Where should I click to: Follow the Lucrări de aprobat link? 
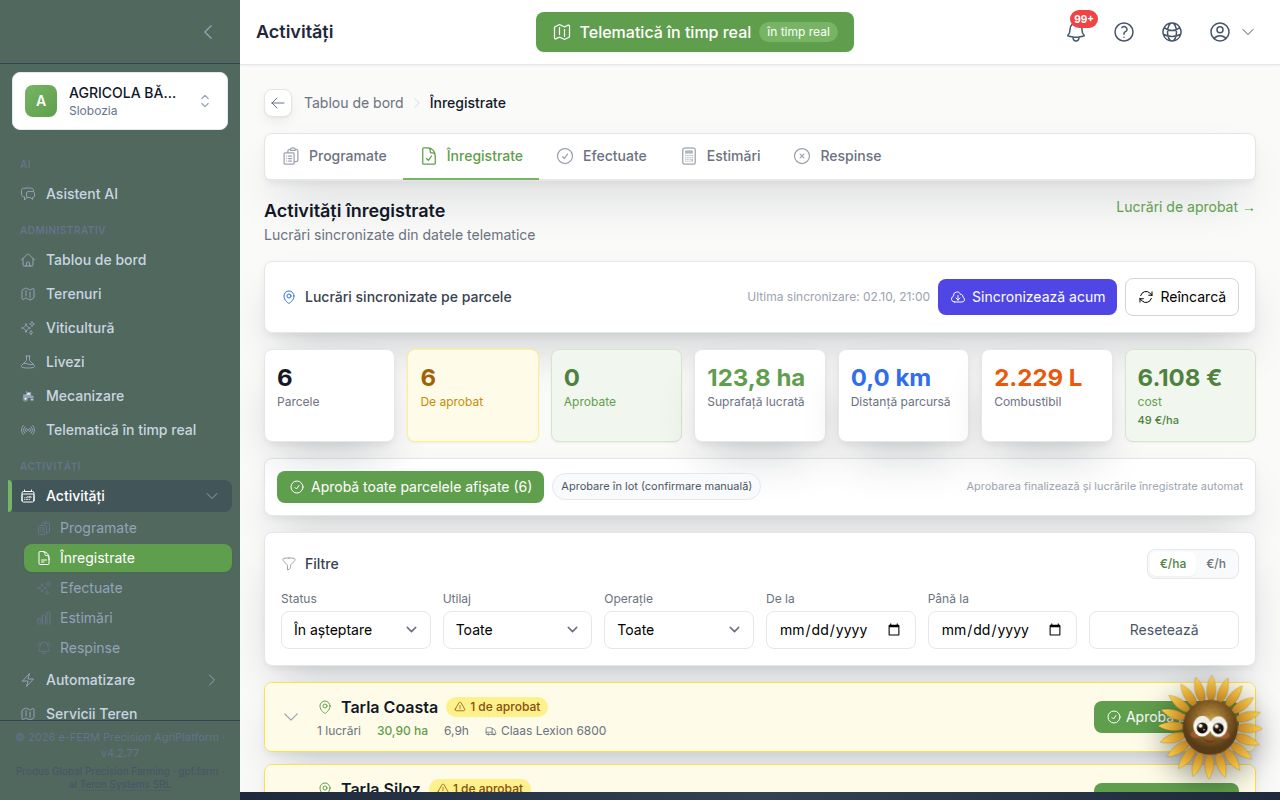click(x=1185, y=207)
